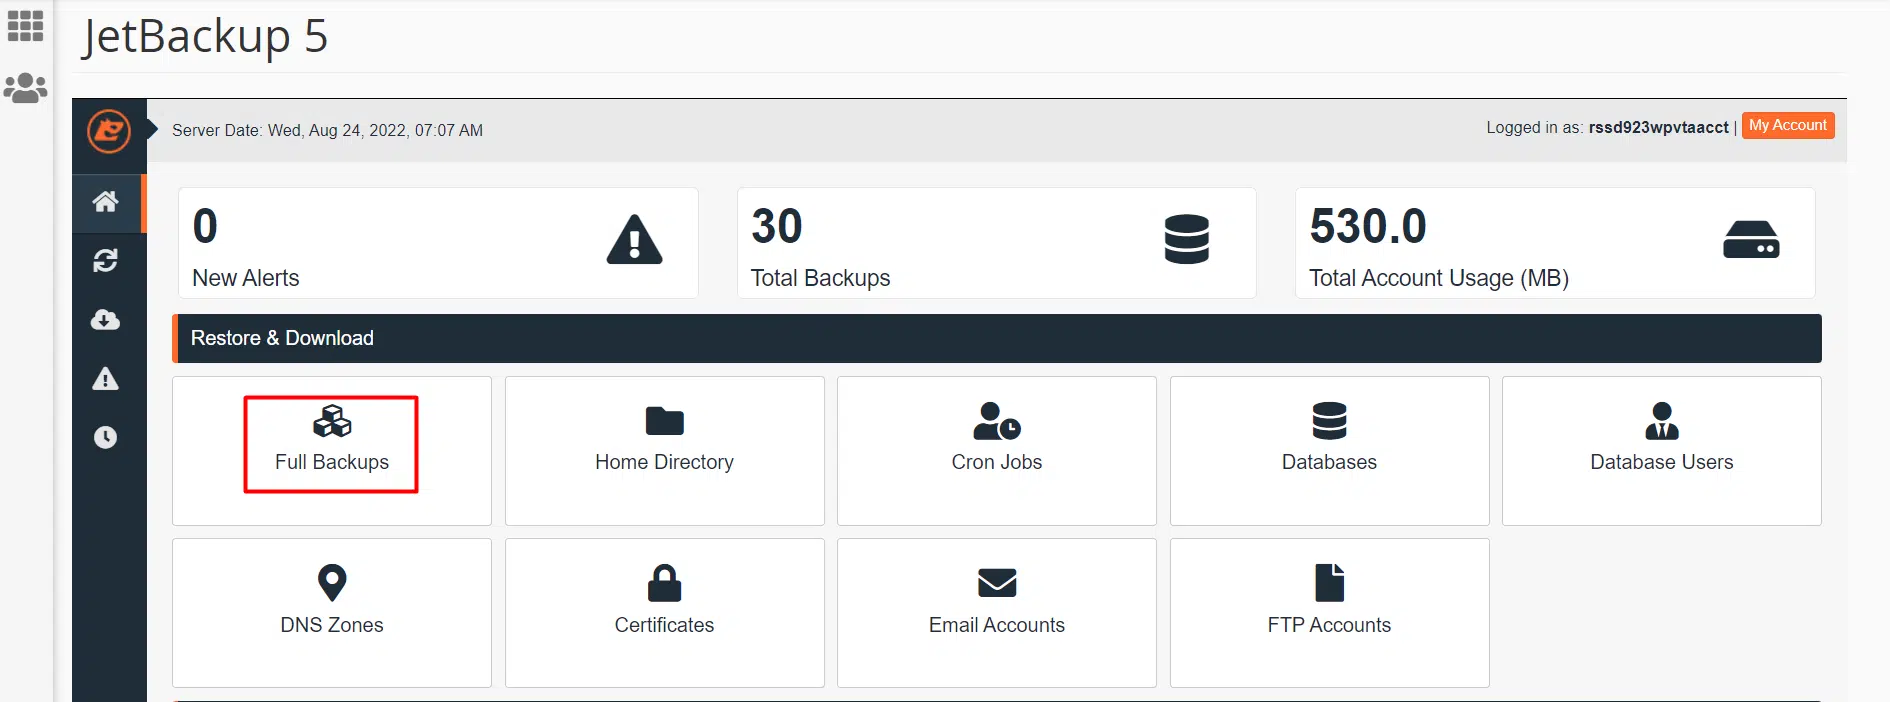Screen dimensions: 1890x702
Task: Click the Total Backups summary card
Action: point(996,243)
